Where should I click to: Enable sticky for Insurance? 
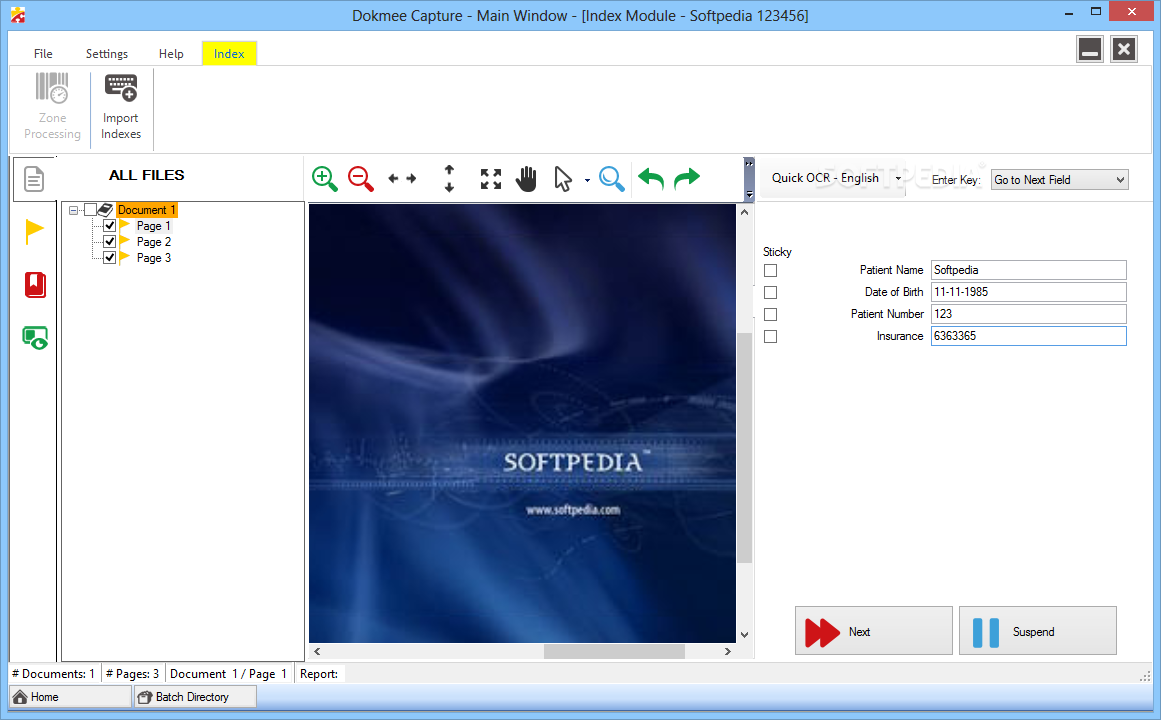(x=771, y=336)
